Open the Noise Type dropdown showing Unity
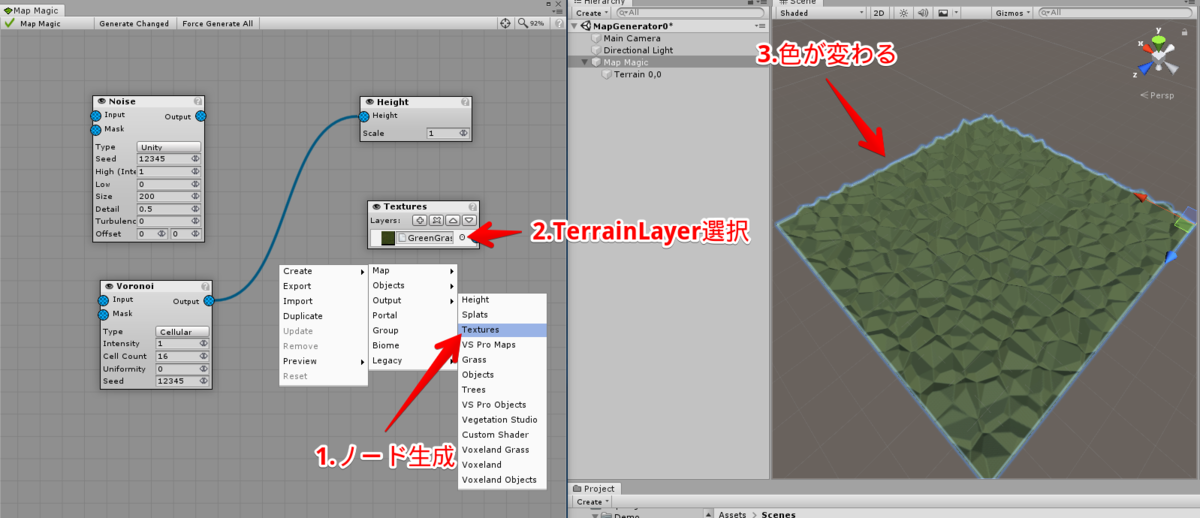Viewport: 1200px width, 518px height. [x=168, y=147]
